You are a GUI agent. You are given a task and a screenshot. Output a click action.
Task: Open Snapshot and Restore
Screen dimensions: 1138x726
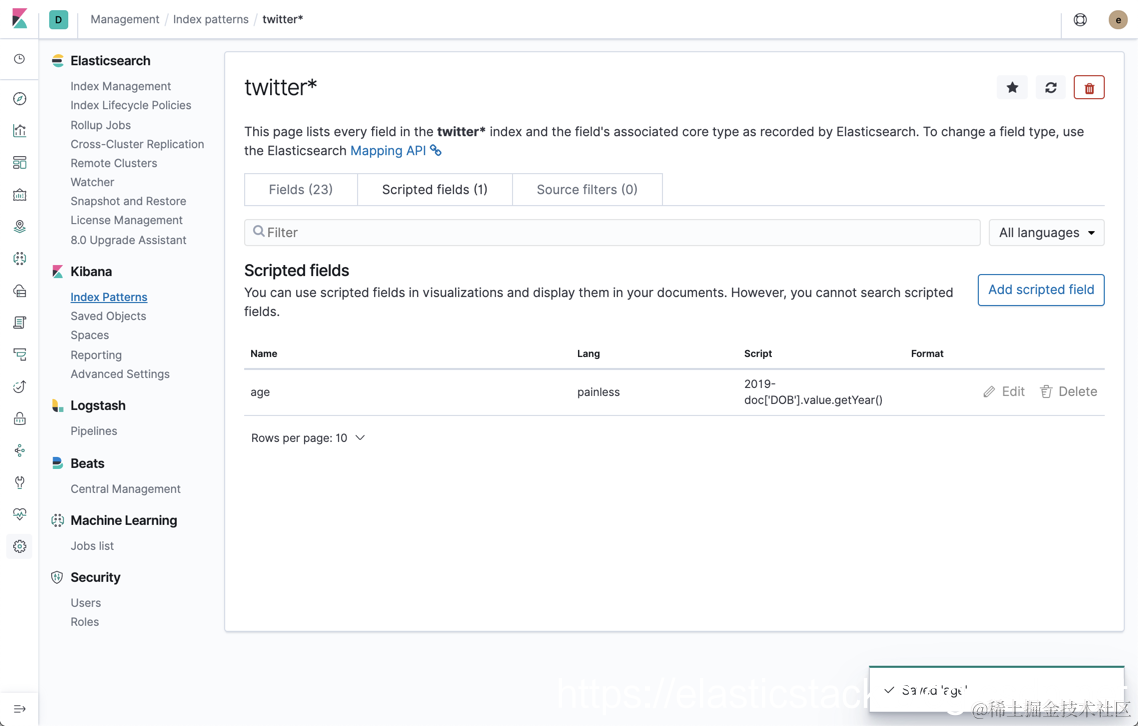coord(128,201)
